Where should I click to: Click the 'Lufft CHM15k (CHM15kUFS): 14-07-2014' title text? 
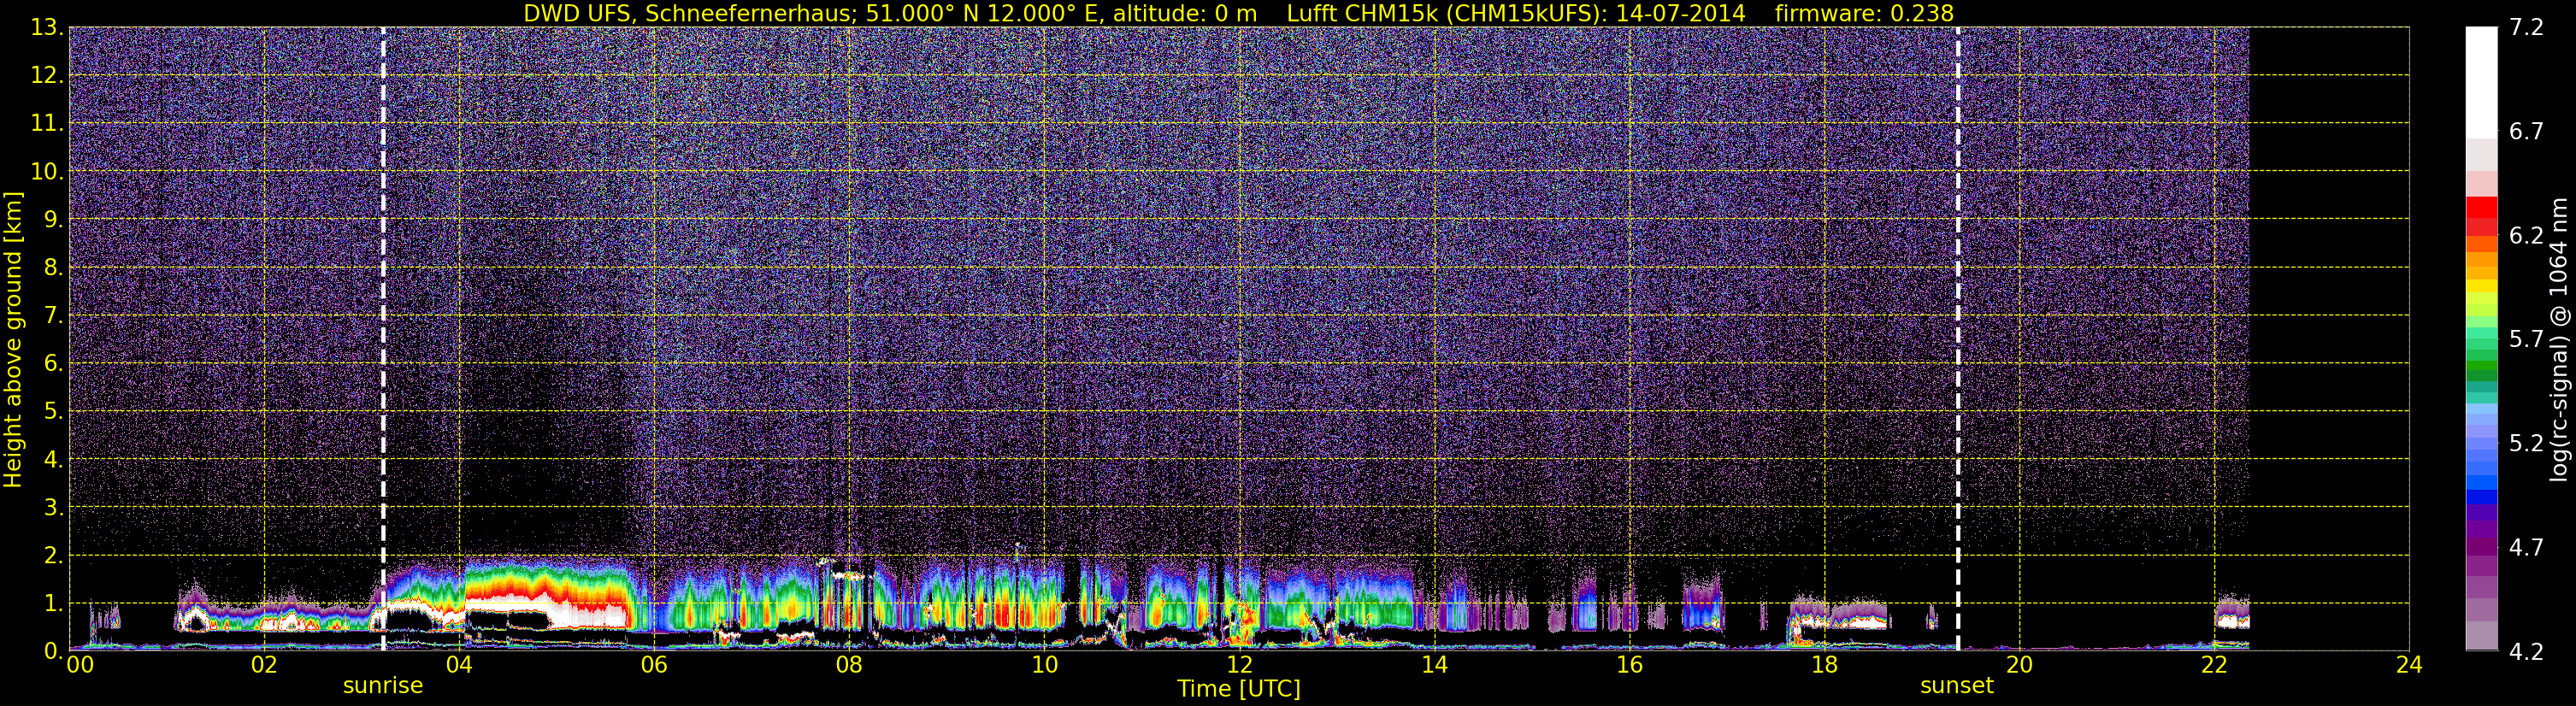1515,13
